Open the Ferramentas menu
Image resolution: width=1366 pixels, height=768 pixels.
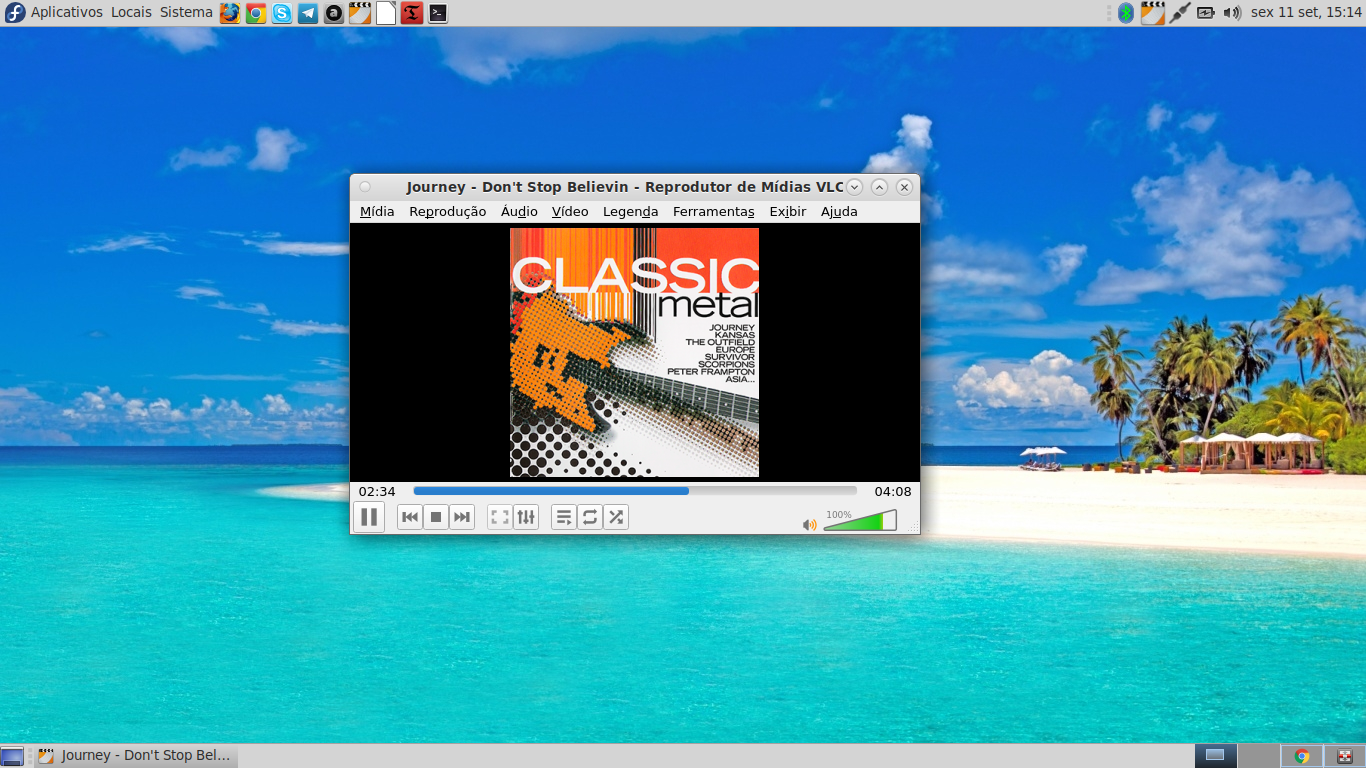pyautogui.click(x=713, y=211)
